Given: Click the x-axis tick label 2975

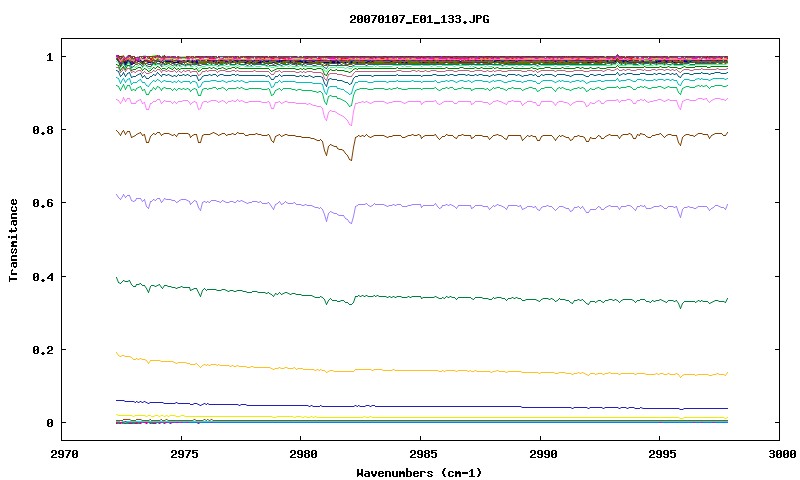Looking at the screenshot, I should coord(182,454).
